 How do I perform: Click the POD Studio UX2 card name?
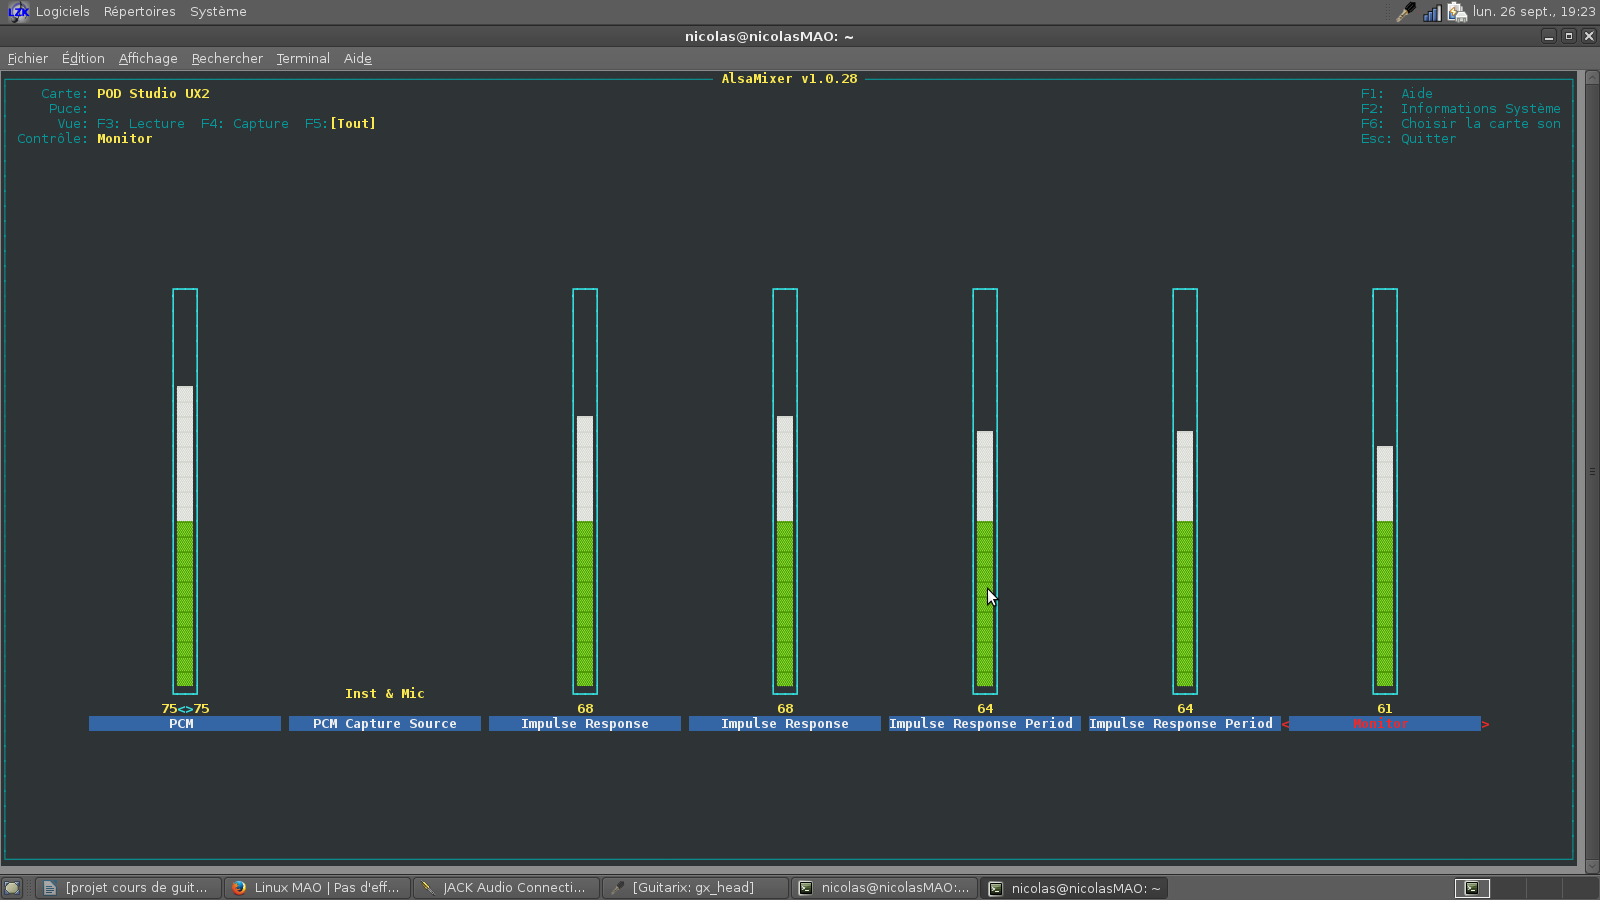[x=153, y=94]
